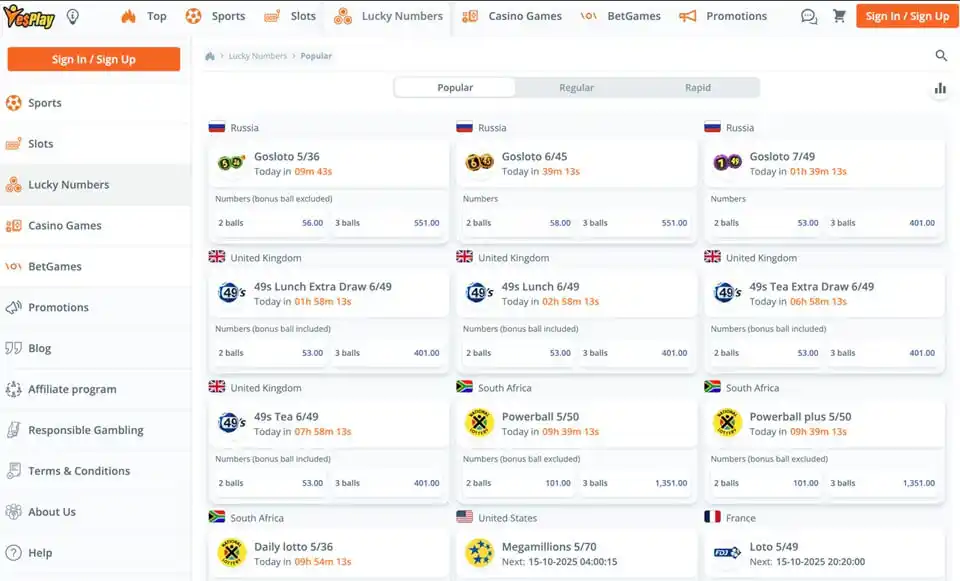Click the Gosloto 5/36 lottery ball icon
The height and width of the screenshot is (581, 960).
tap(231, 163)
